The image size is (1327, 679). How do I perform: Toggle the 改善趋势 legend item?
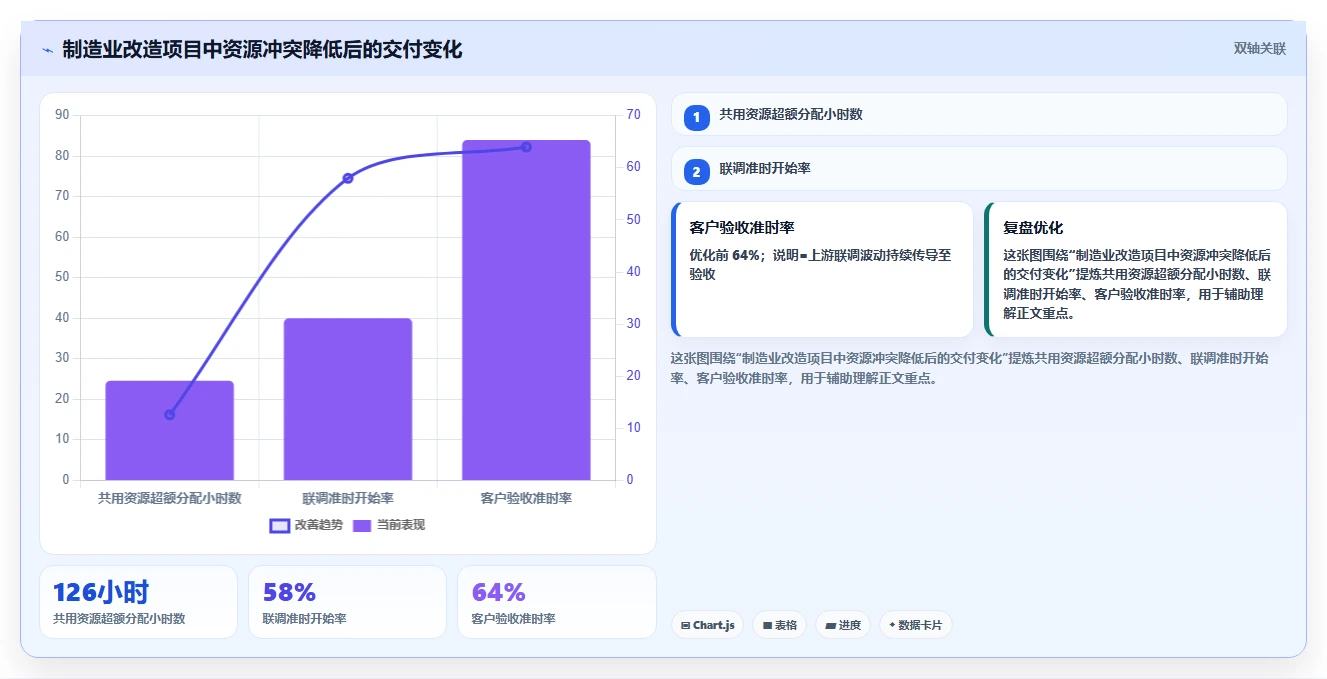pyautogui.click(x=306, y=525)
